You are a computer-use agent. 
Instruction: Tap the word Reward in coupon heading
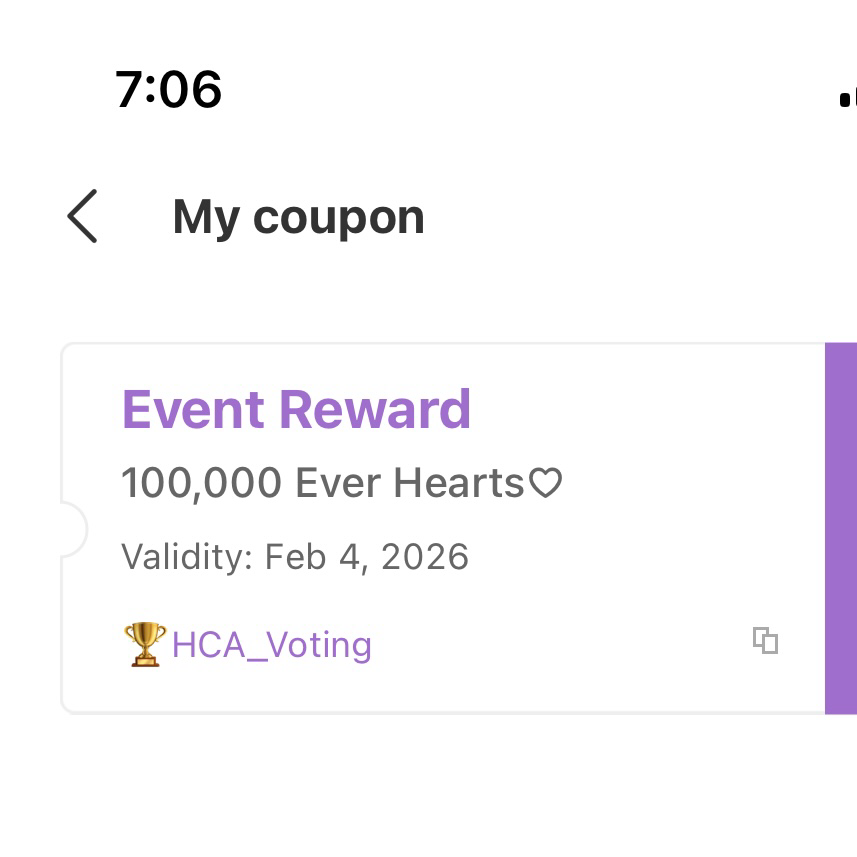(374, 410)
